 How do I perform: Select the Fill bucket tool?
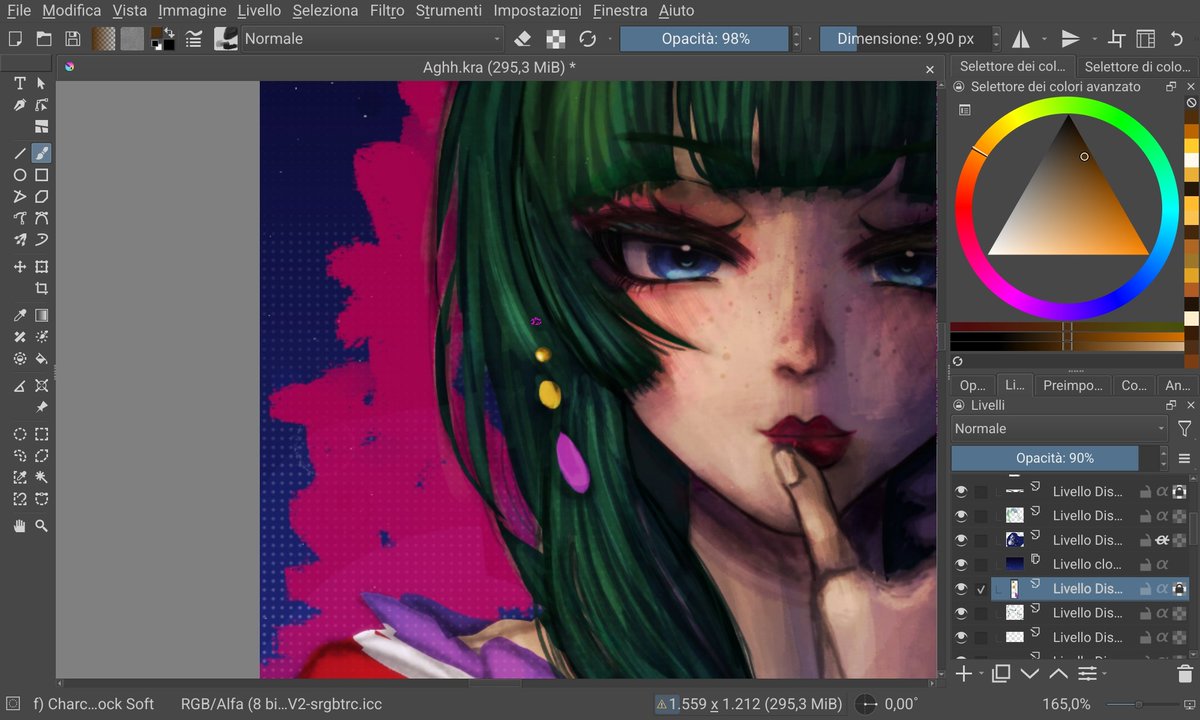point(42,358)
